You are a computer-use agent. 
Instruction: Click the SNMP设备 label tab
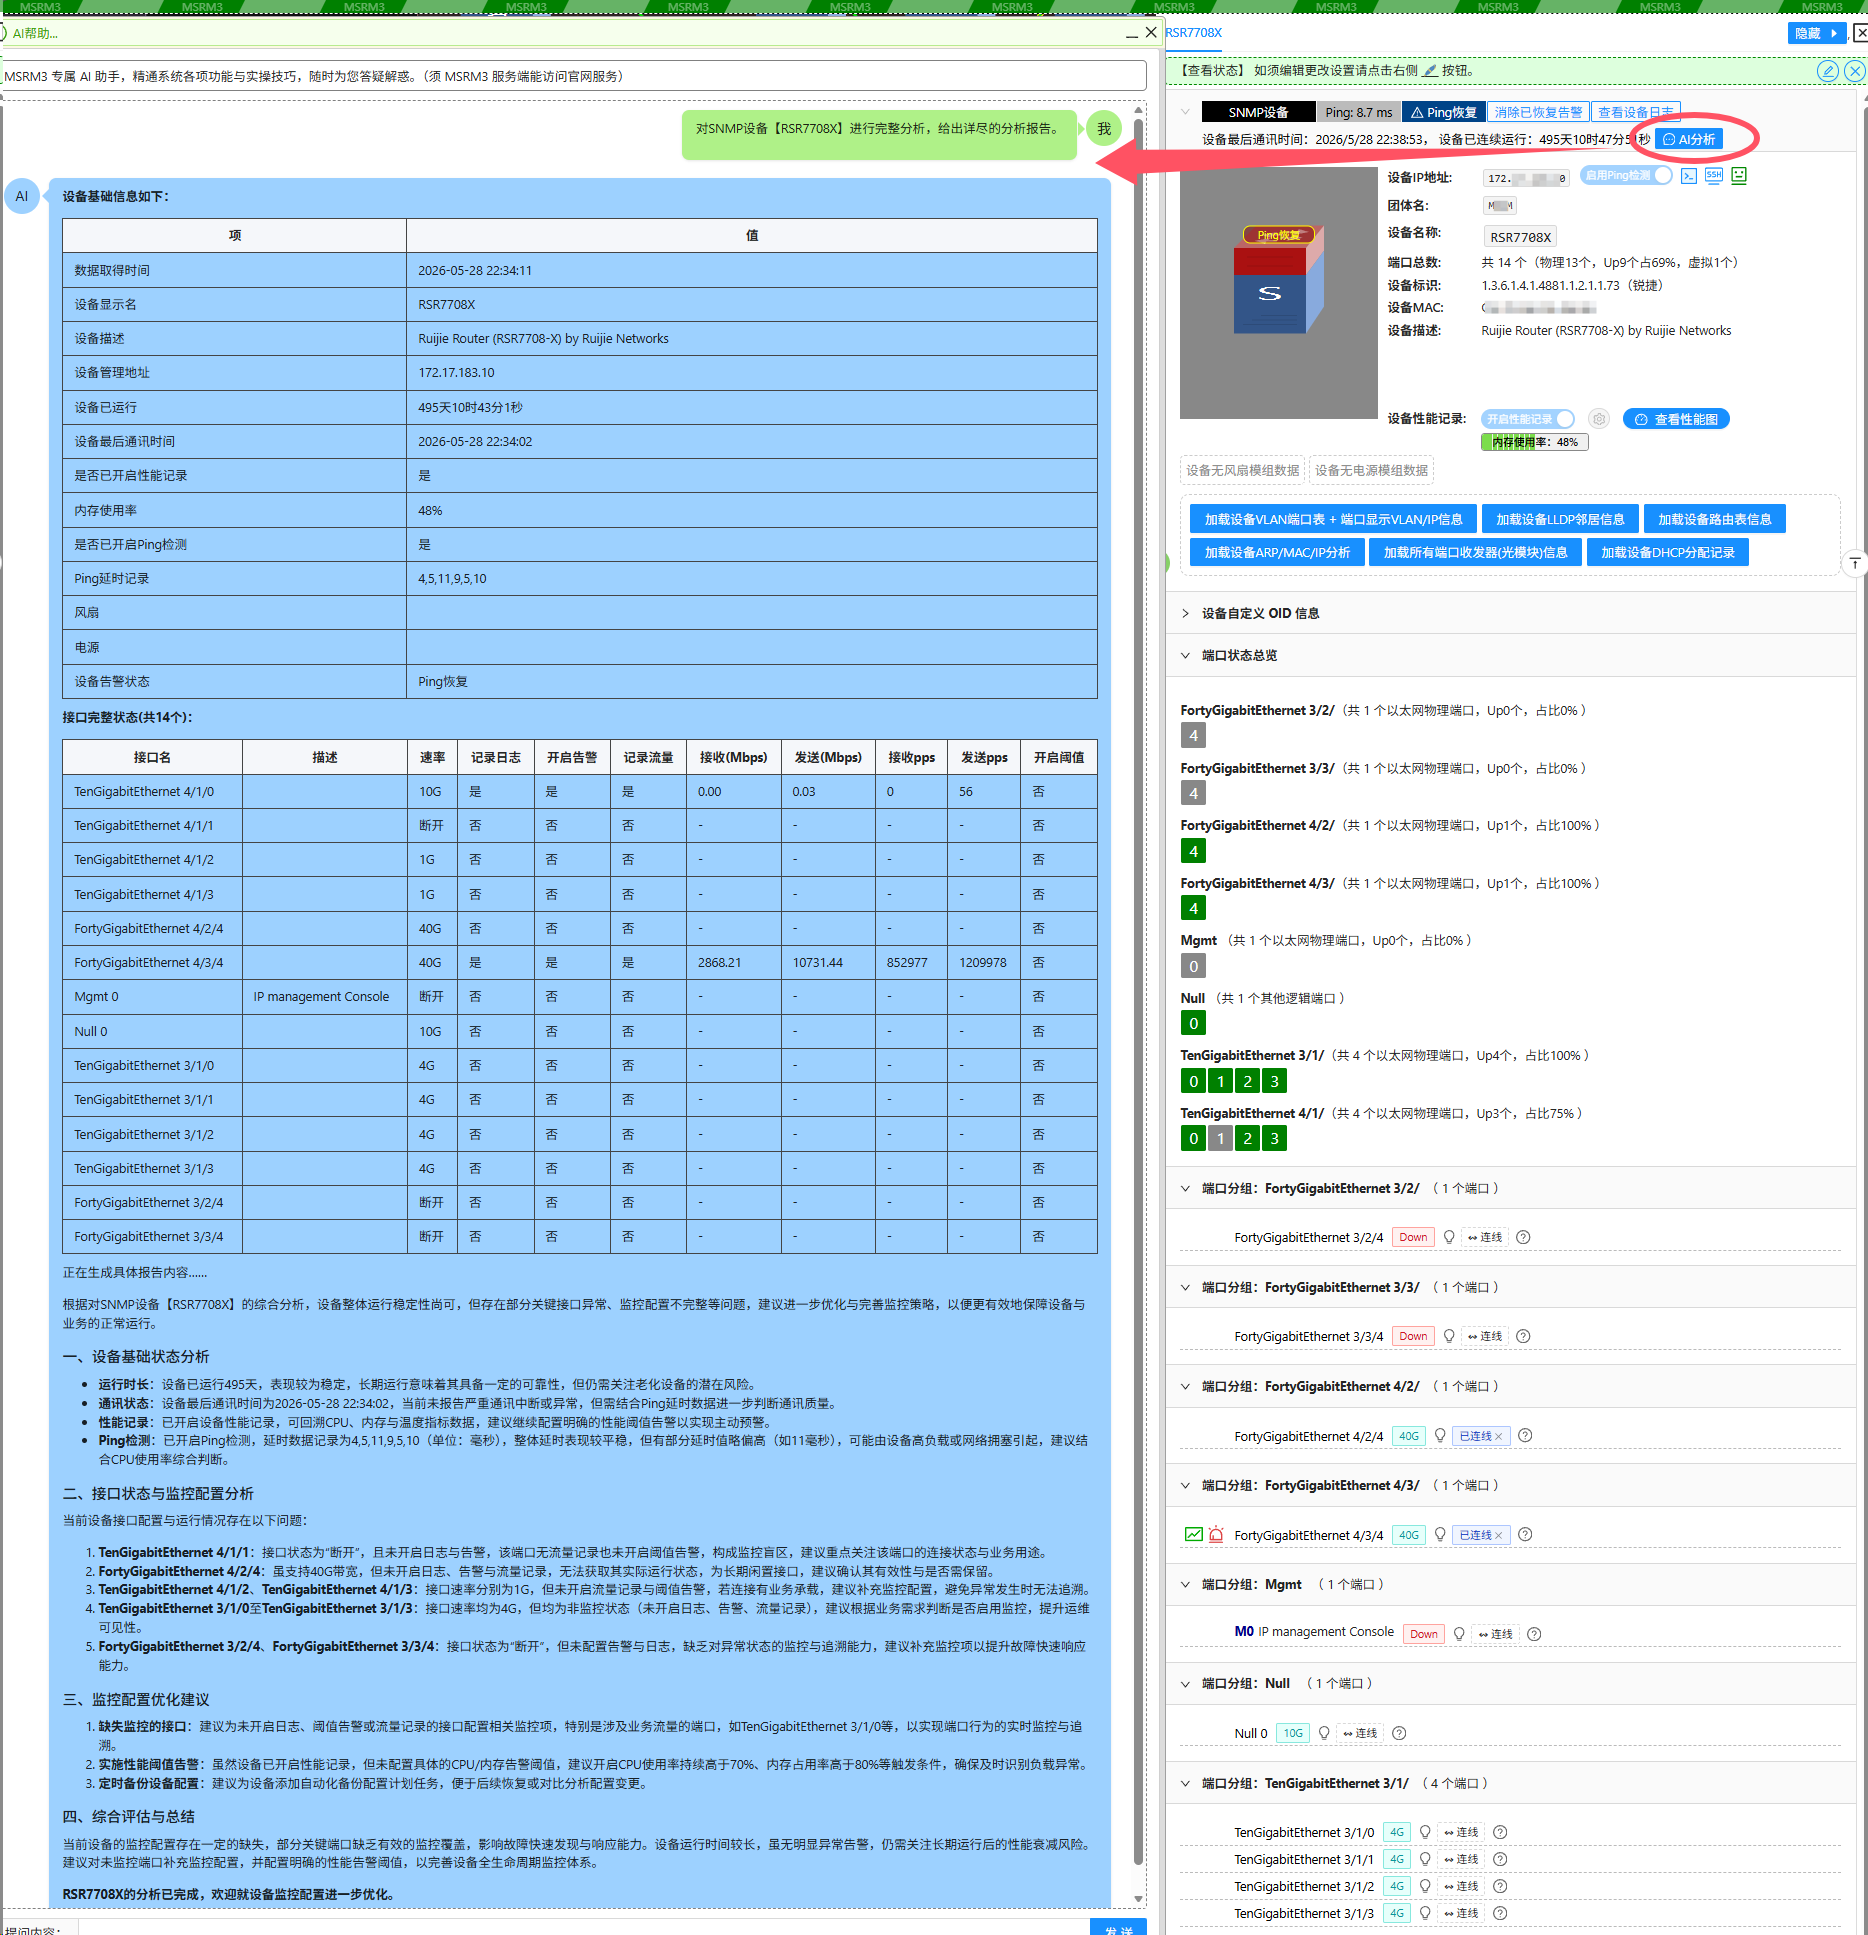click(1258, 112)
